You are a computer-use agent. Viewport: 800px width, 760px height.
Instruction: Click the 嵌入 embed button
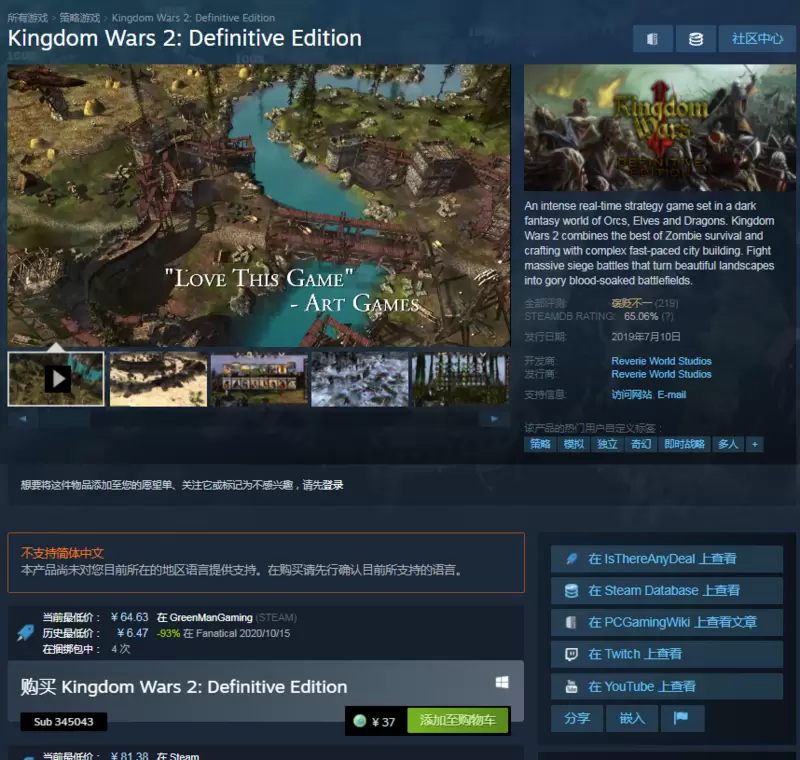point(632,719)
